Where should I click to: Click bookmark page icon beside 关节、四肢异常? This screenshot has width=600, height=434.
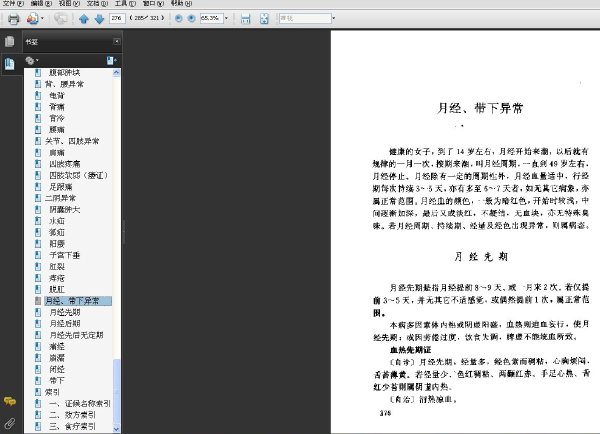click(38, 141)
